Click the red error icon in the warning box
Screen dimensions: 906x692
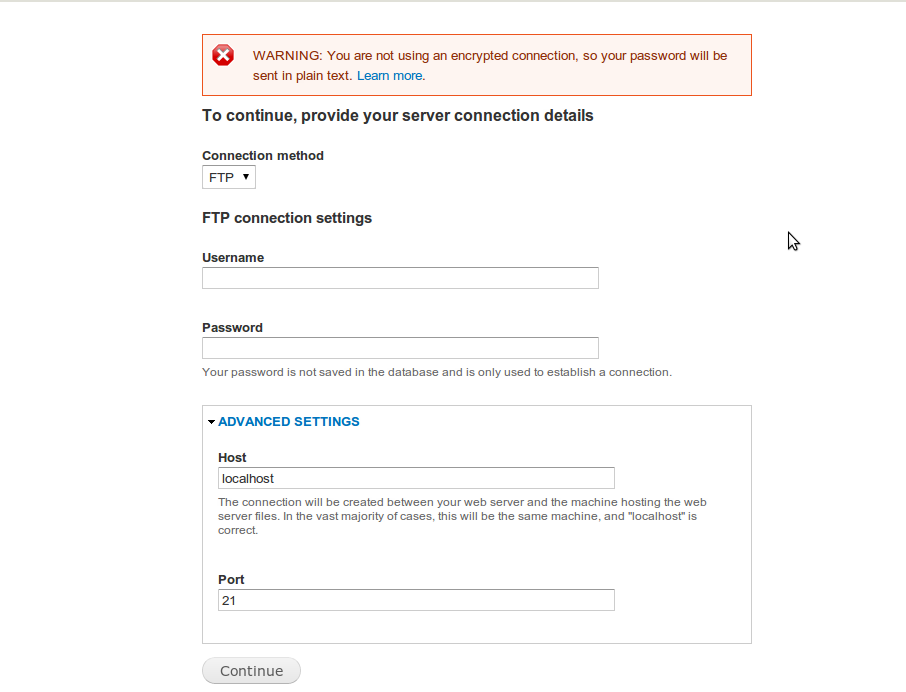[223, 56]
